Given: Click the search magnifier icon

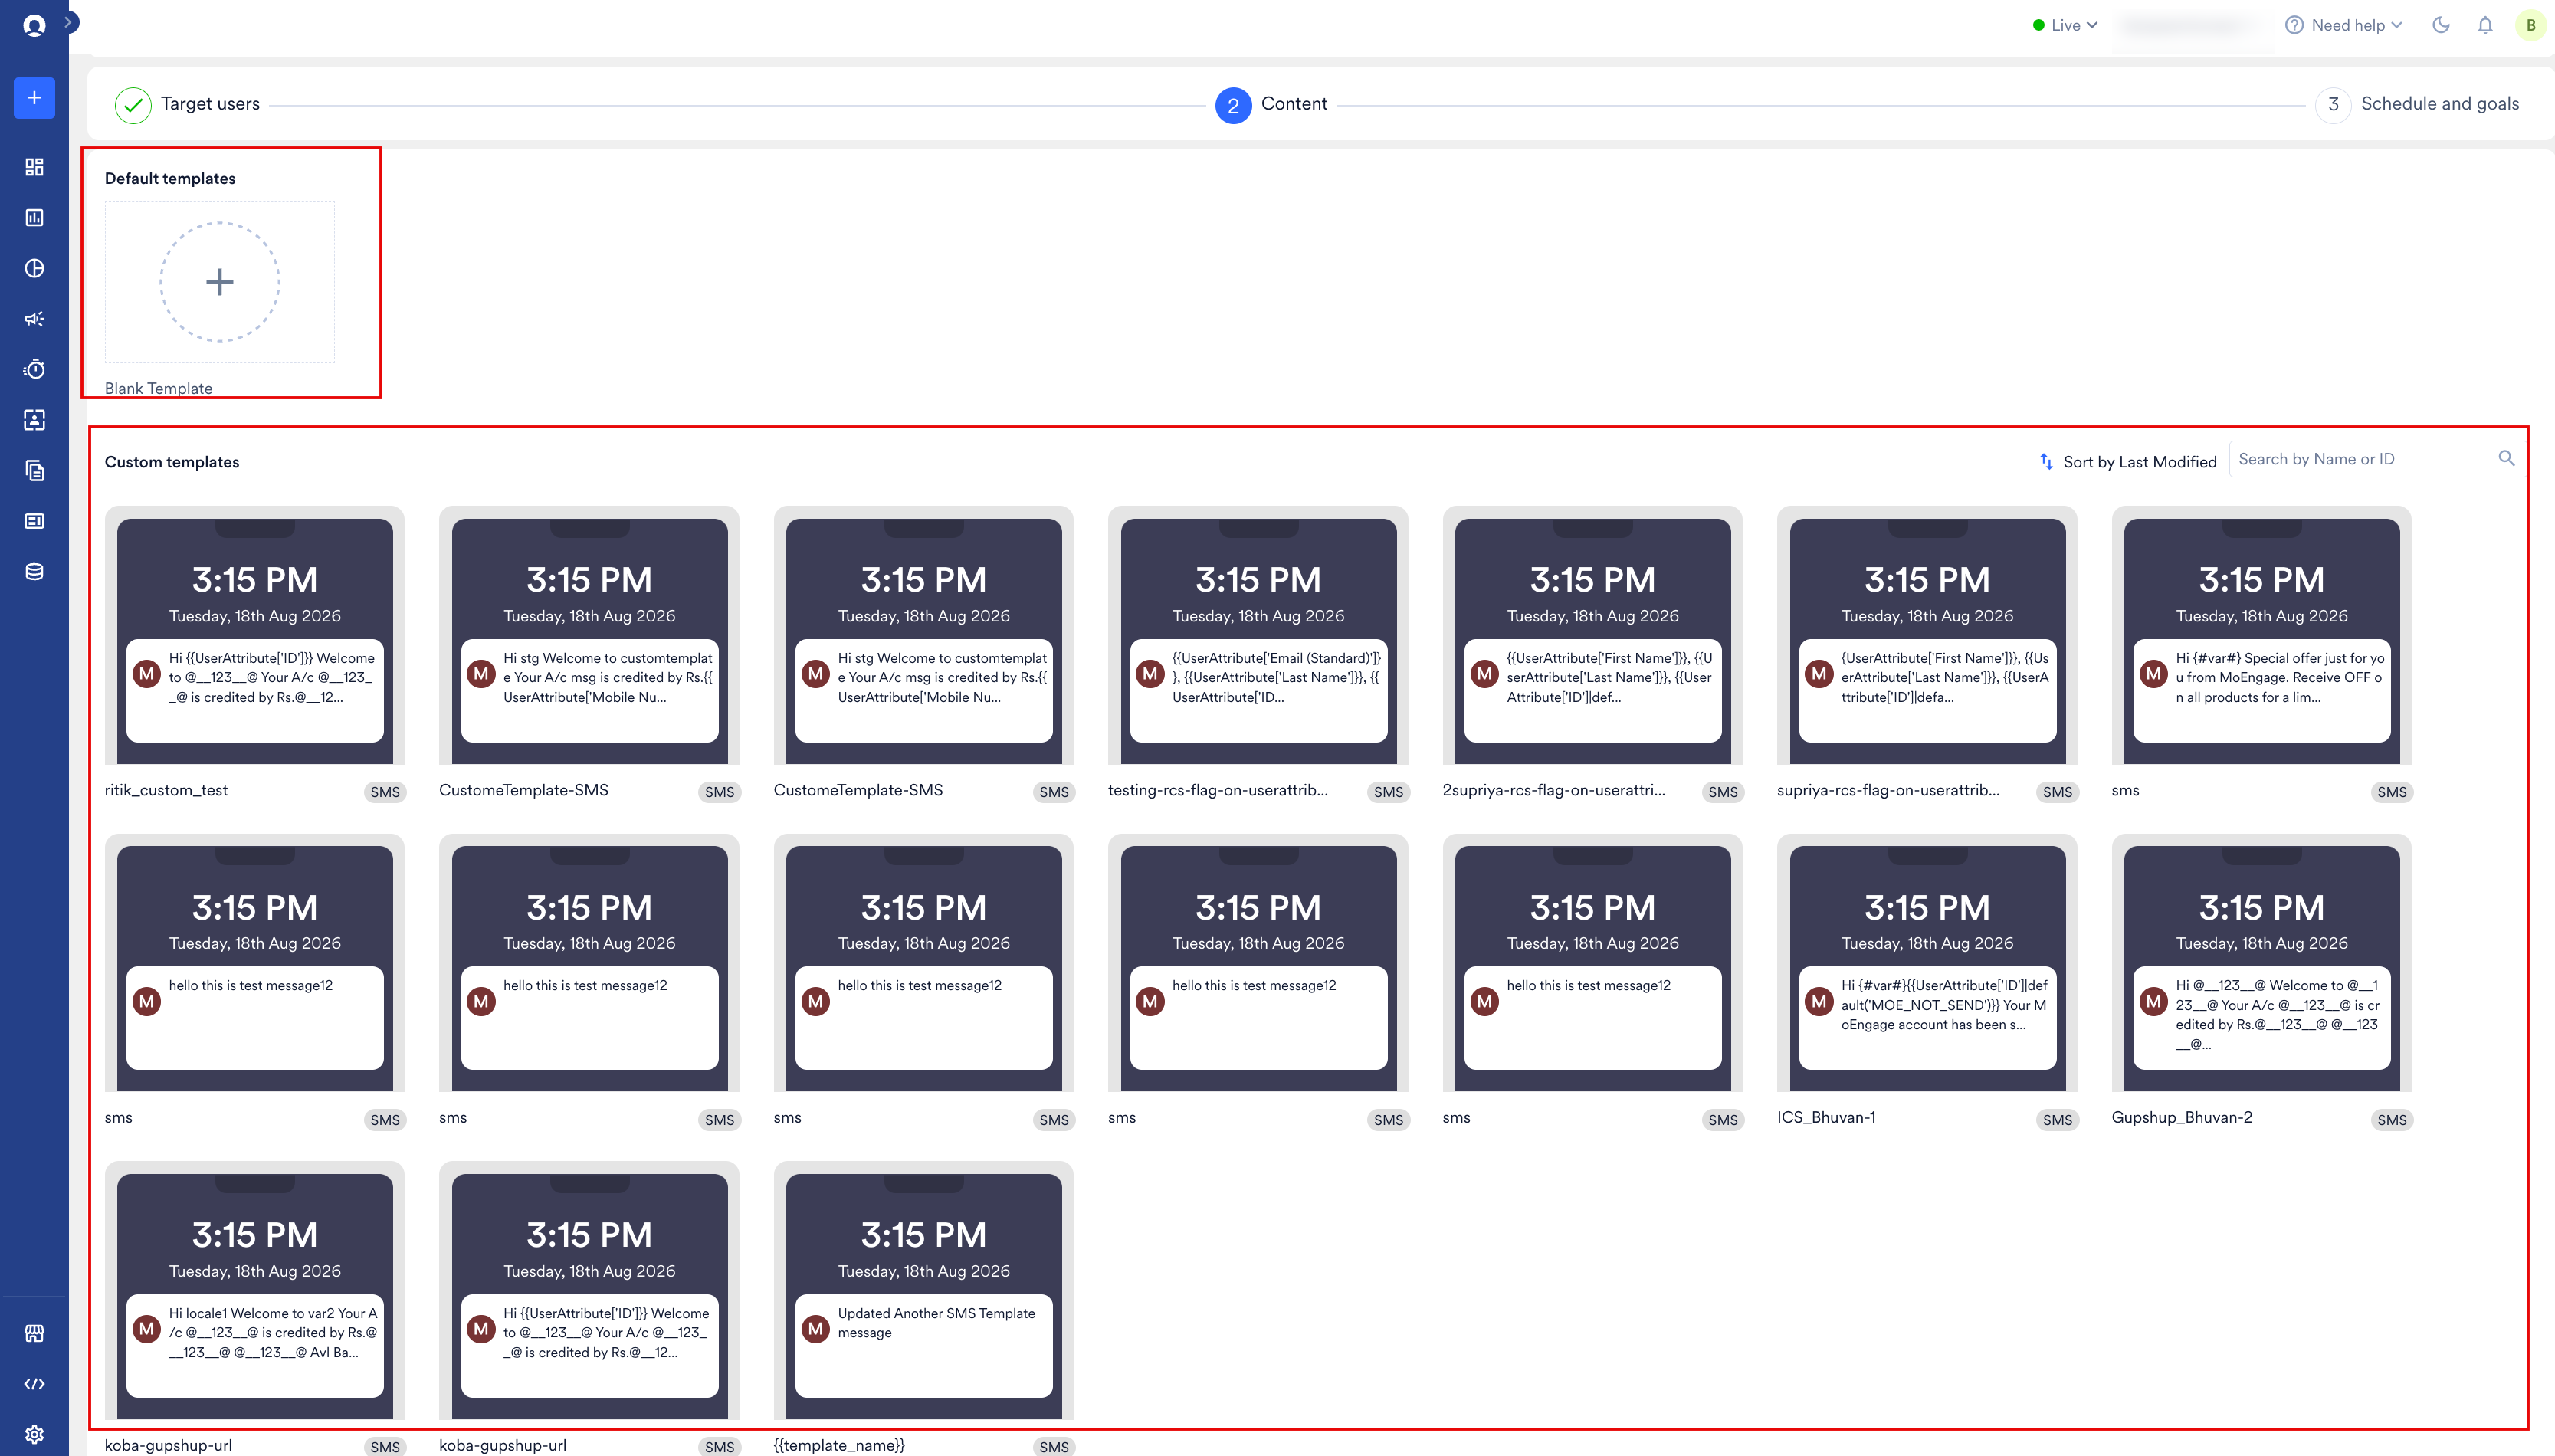Looking at the screenshot, I should click(x=2506, y=459).
